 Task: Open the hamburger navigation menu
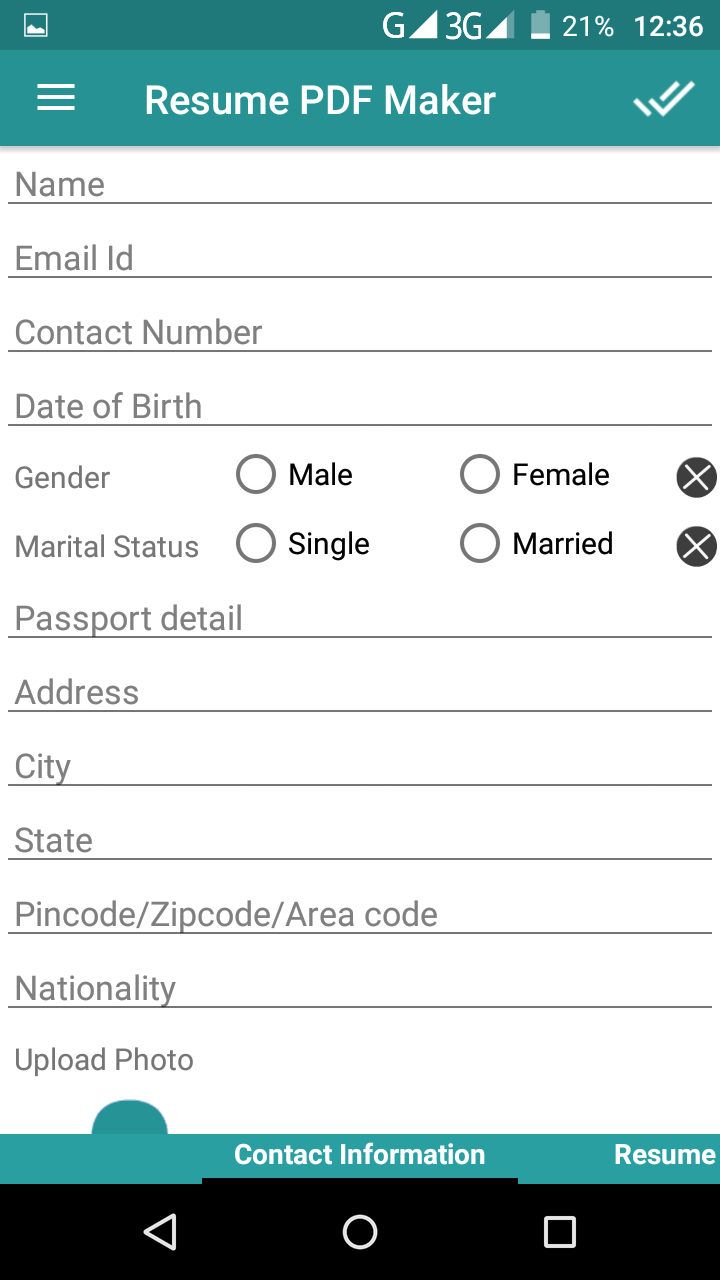(x=56, y=99)
